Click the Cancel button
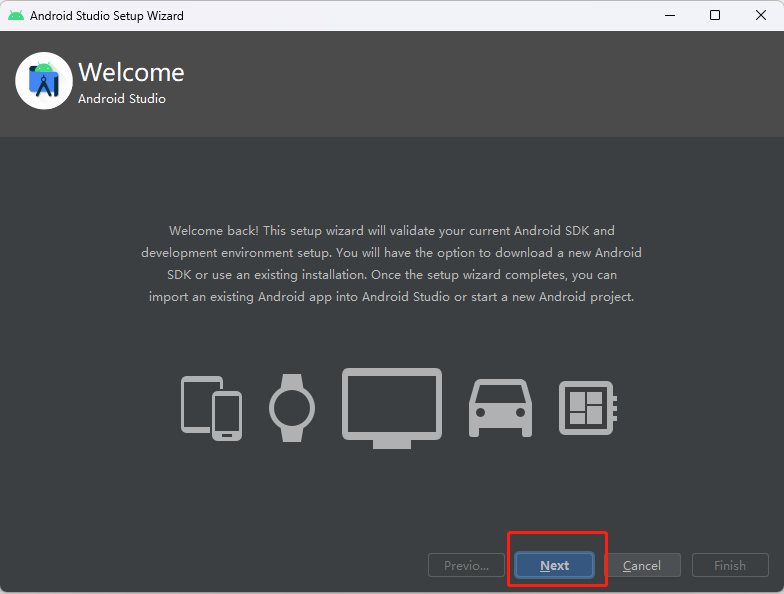The image size is (784, 594). (x=642, y=566)
